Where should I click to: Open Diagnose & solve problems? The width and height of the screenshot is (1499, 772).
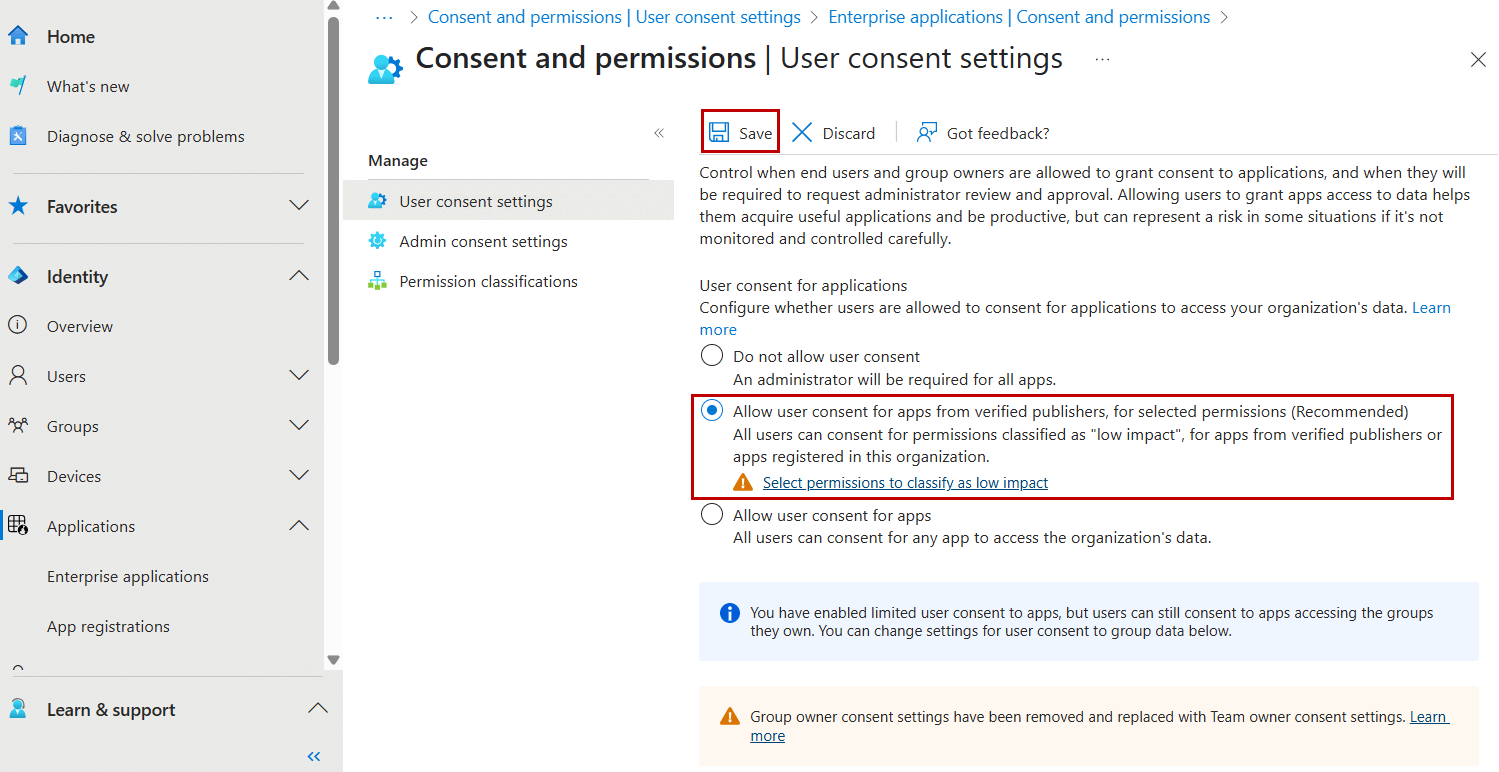click(x=145, y=136)
